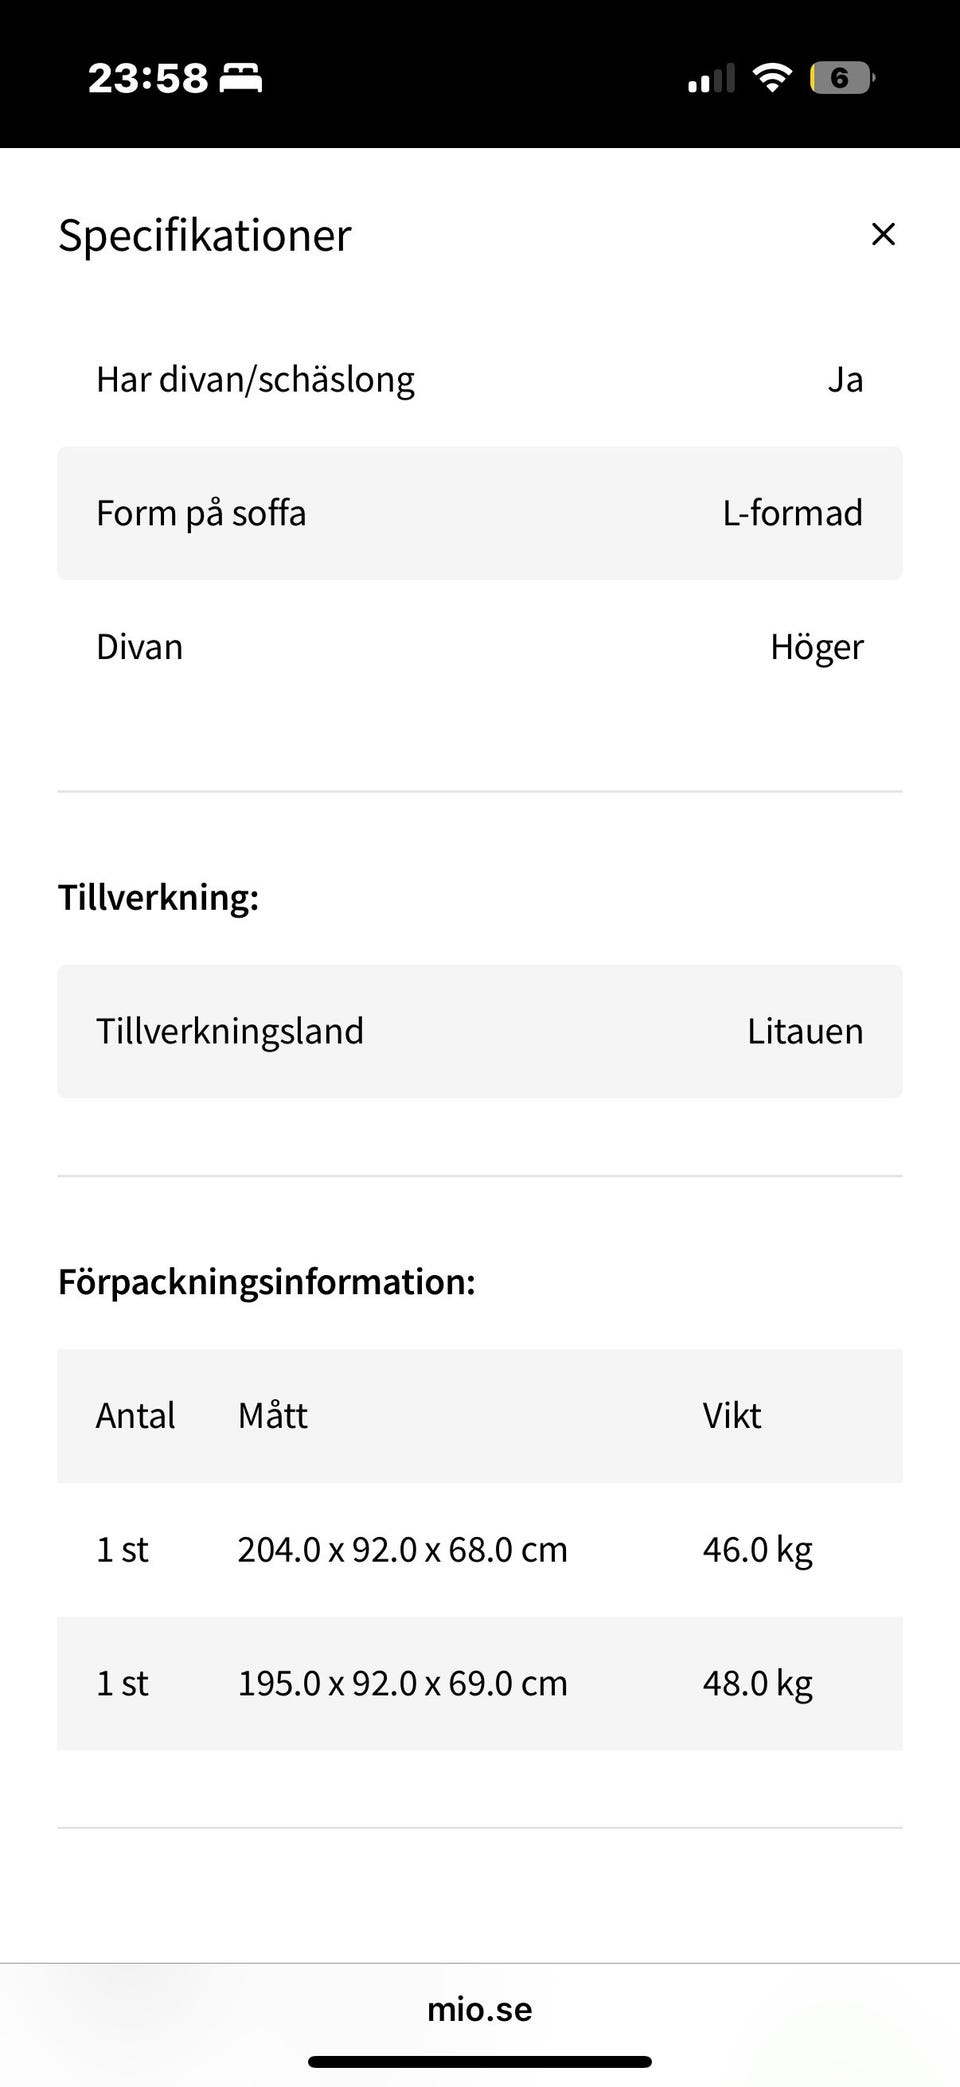Tap the Vikt column header
Viewport: 960px width, 2087px height.
[731, 1416]
